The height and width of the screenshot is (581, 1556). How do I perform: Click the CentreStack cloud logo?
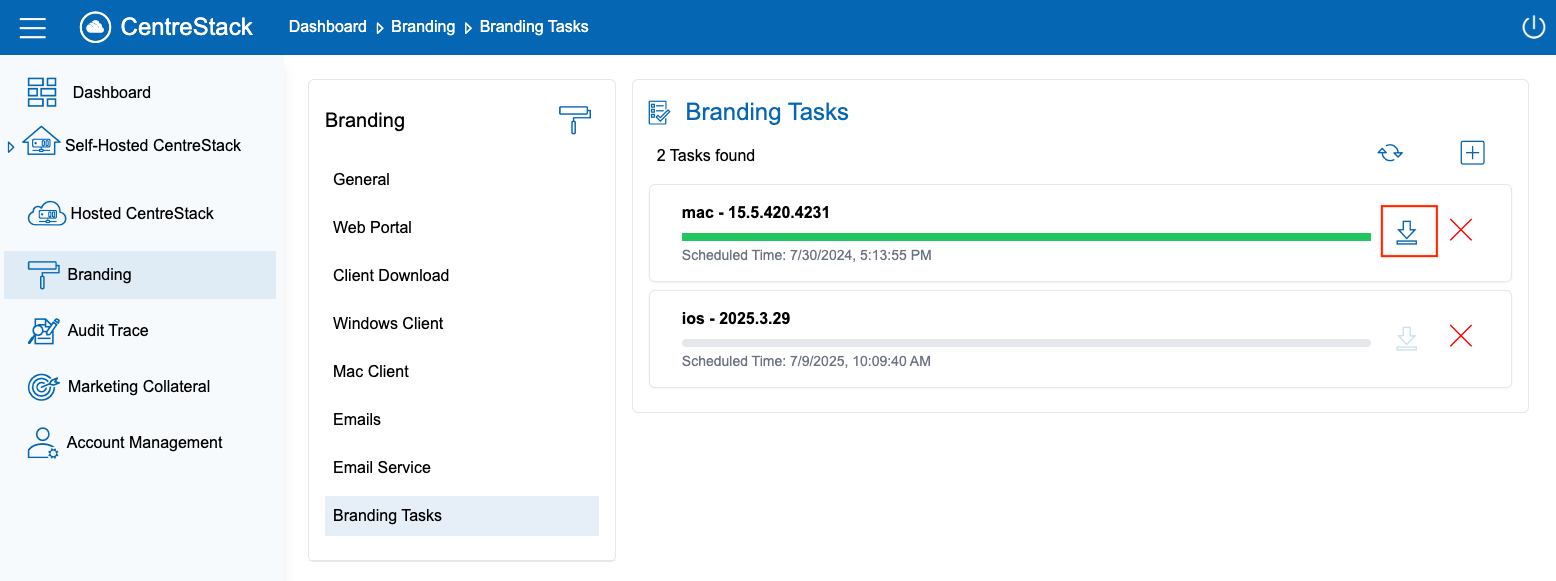[x=96, y=27]
